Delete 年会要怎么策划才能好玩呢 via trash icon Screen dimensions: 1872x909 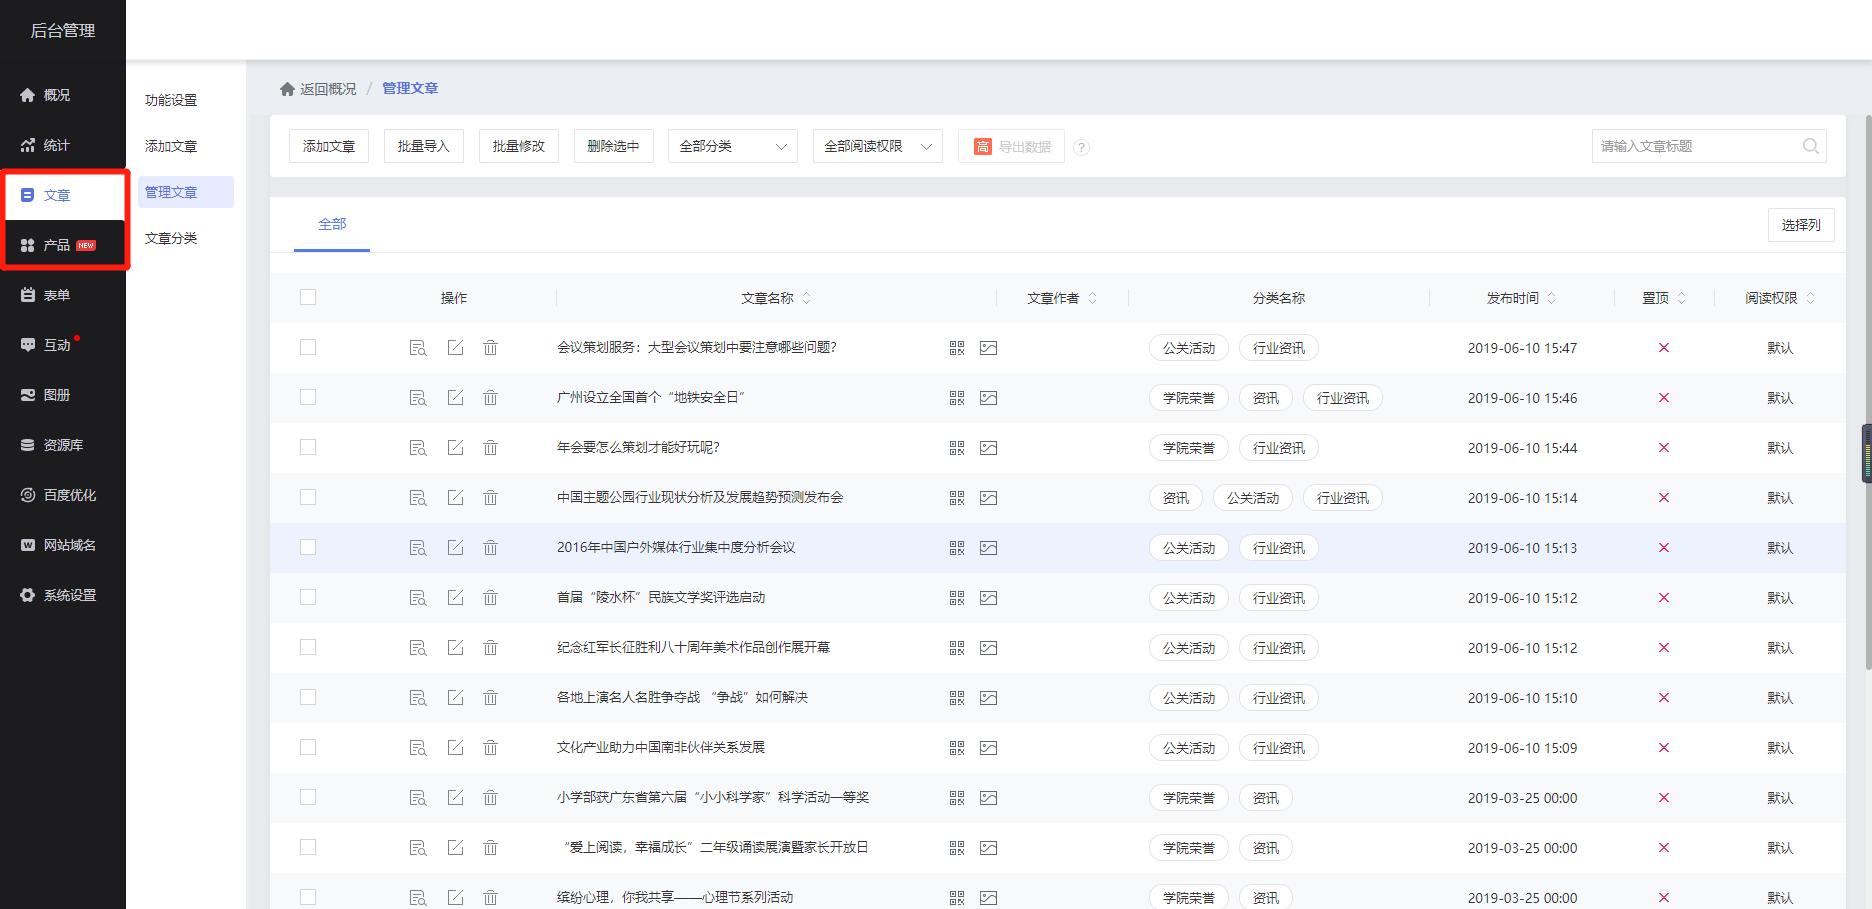click(491, 447)
